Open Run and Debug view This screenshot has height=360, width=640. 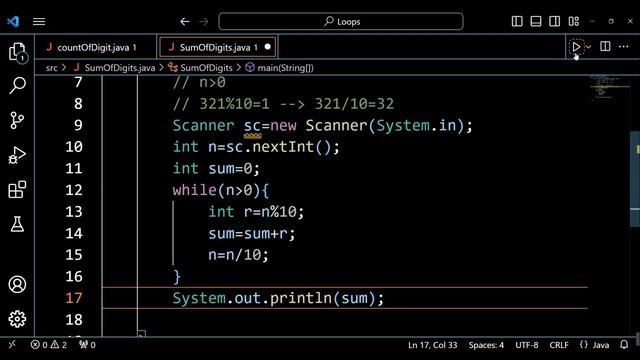coord(17,155)
